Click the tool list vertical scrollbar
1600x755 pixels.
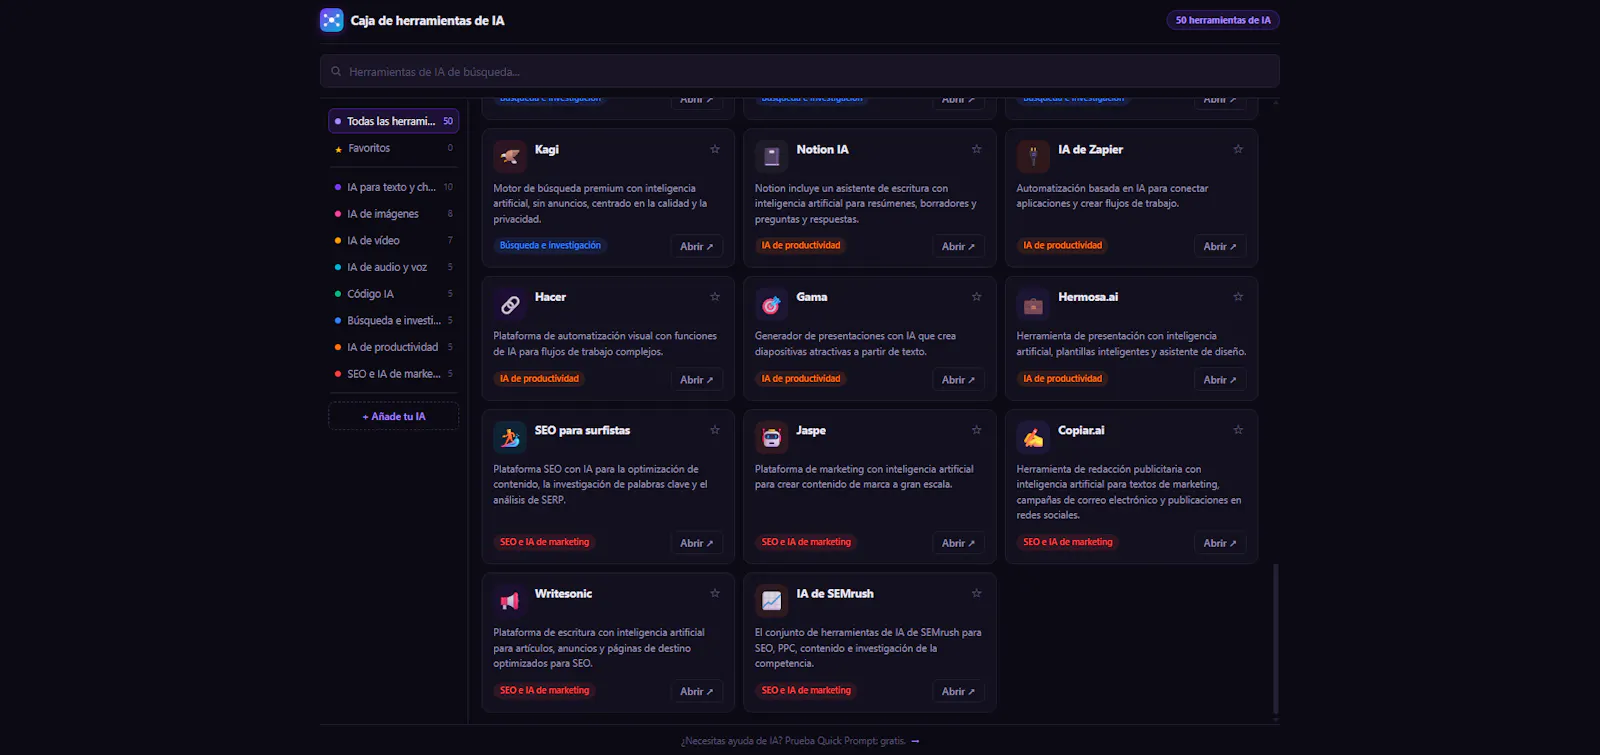pyautogui.click(x=1275, y=638)
